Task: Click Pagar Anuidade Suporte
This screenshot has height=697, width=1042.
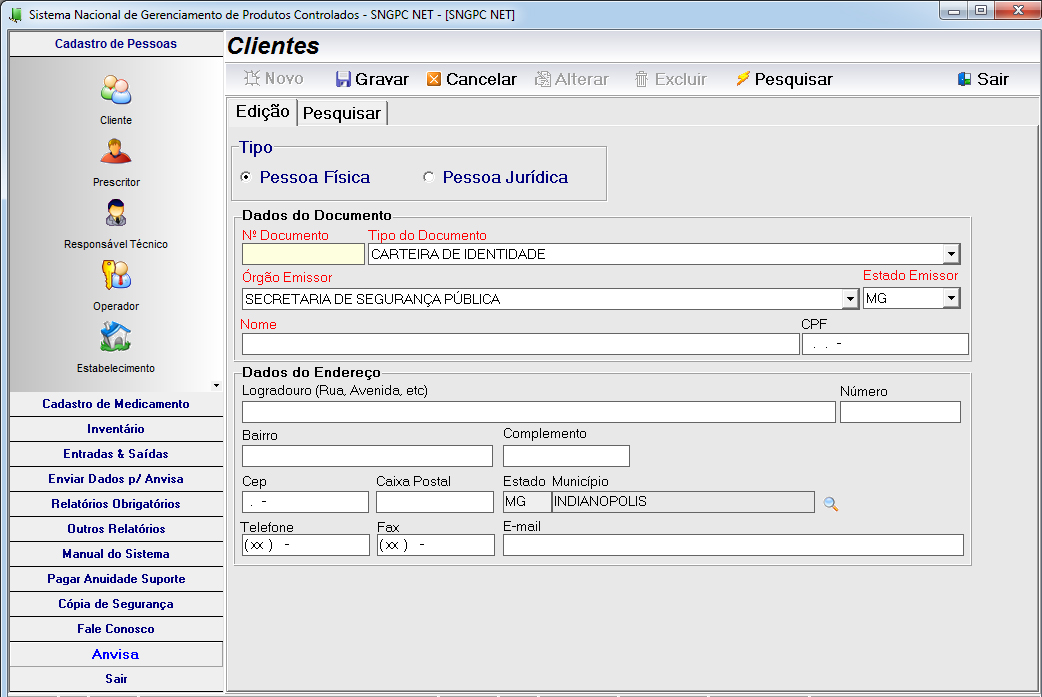Action: click(x=116, y=579)
